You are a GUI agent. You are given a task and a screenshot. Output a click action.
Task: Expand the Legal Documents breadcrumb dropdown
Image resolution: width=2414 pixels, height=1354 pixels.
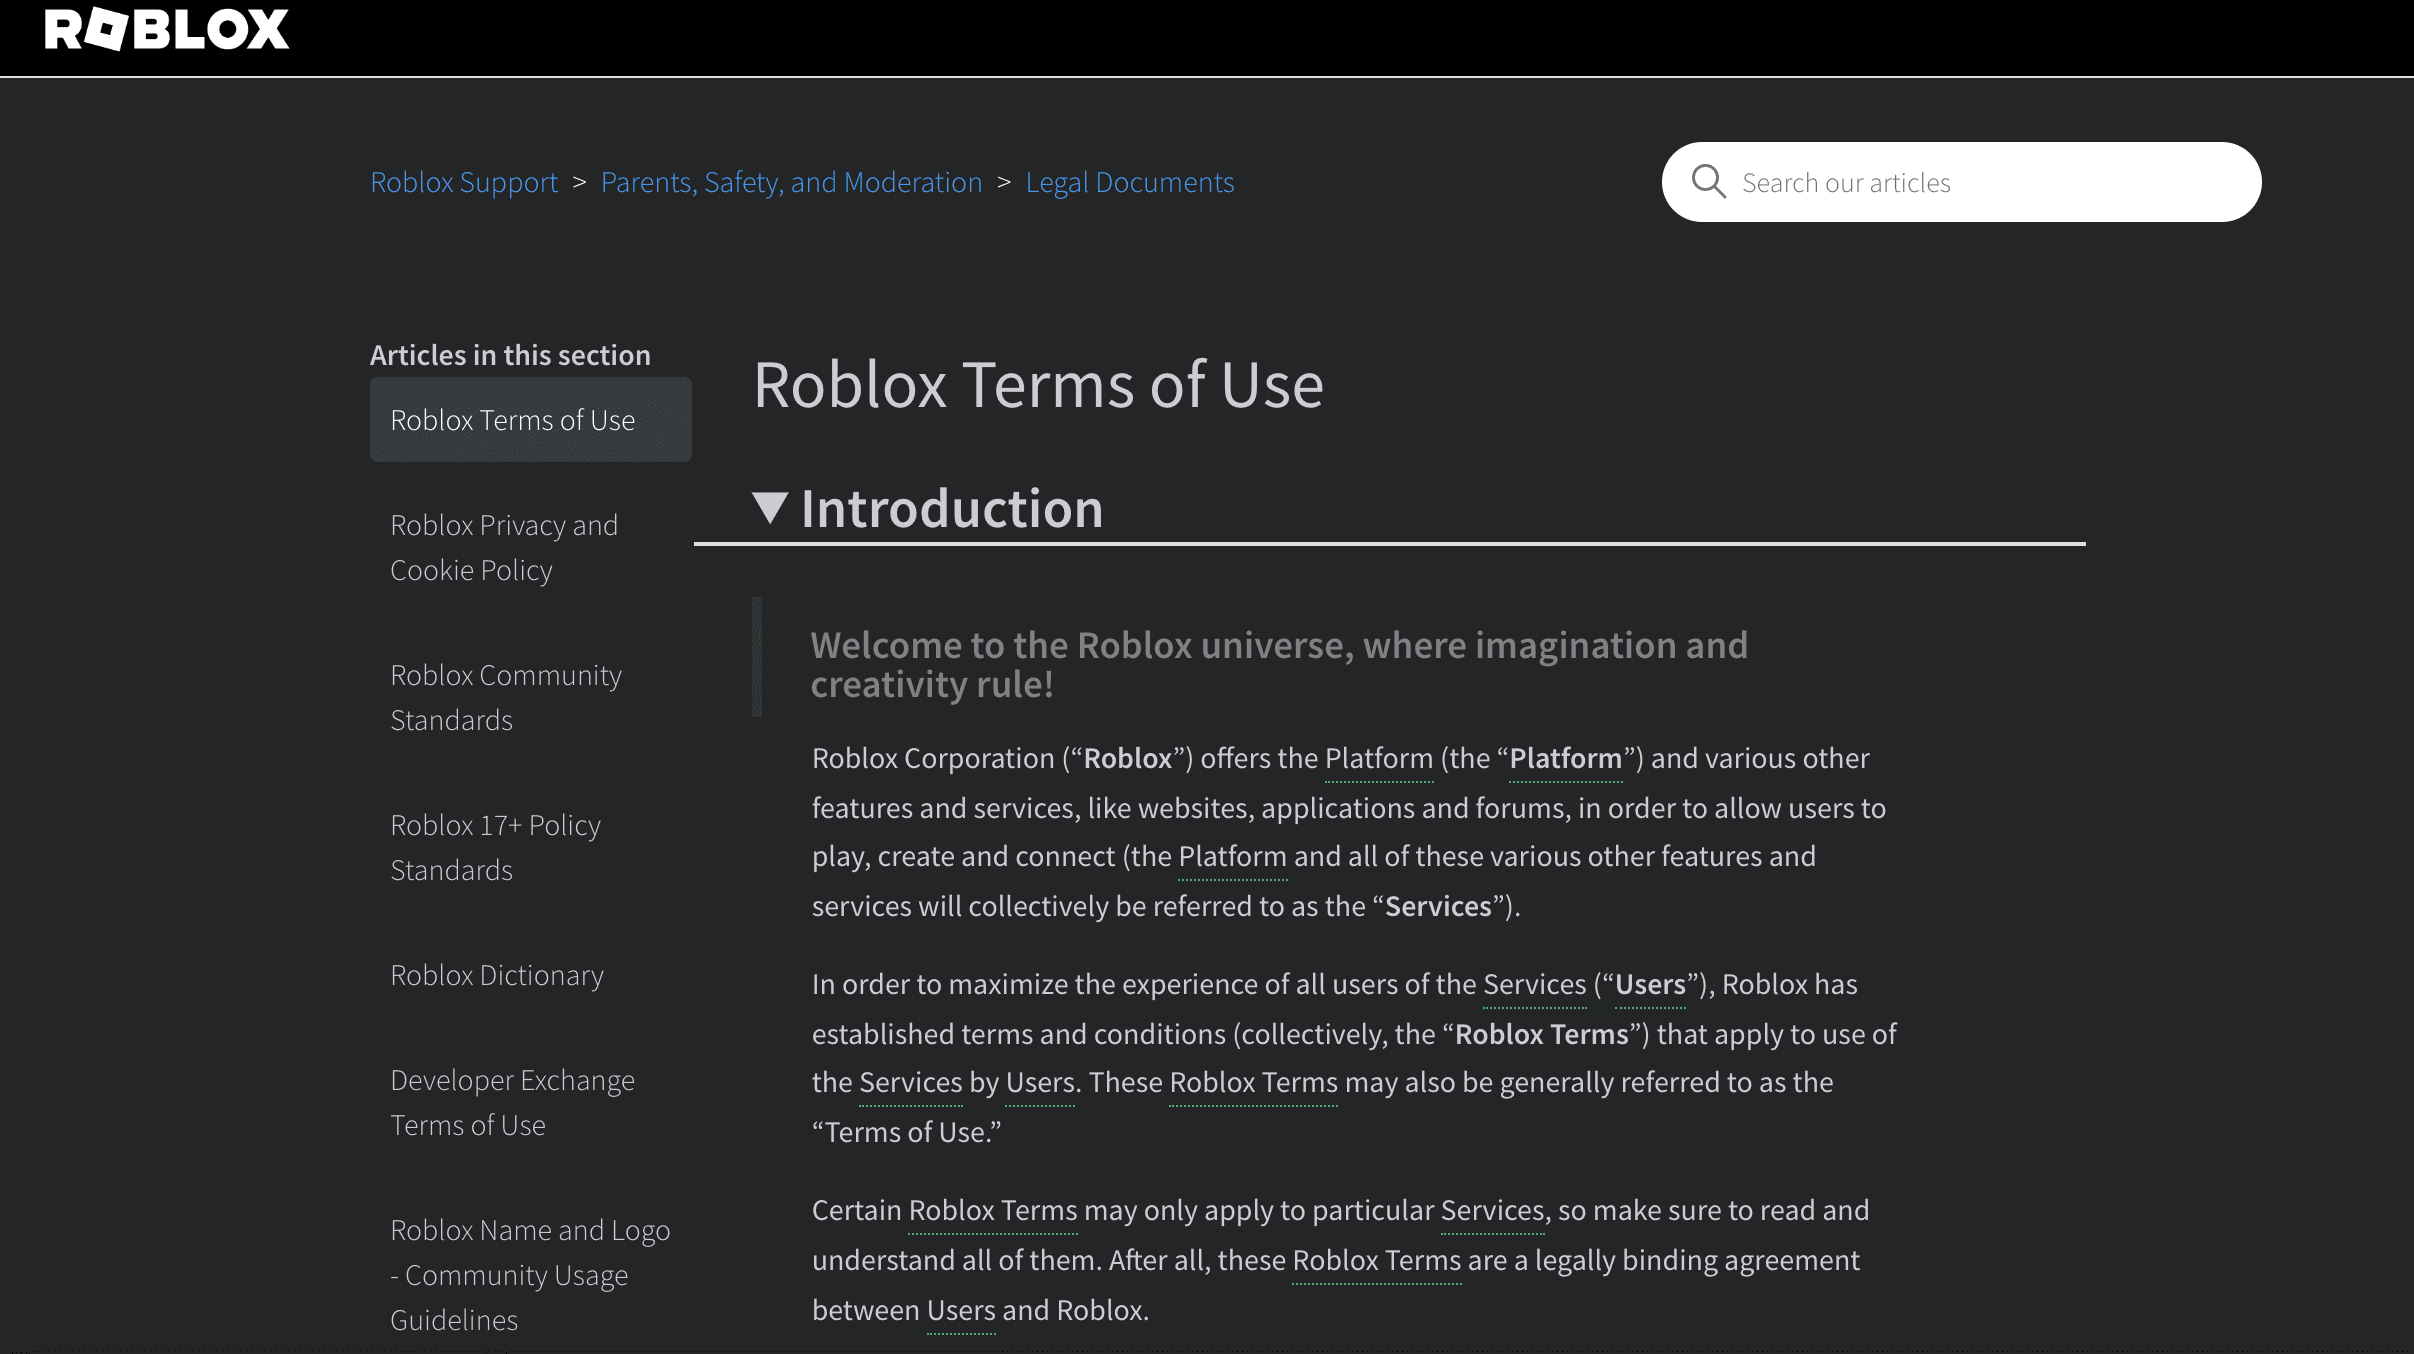click(1129, 181)
